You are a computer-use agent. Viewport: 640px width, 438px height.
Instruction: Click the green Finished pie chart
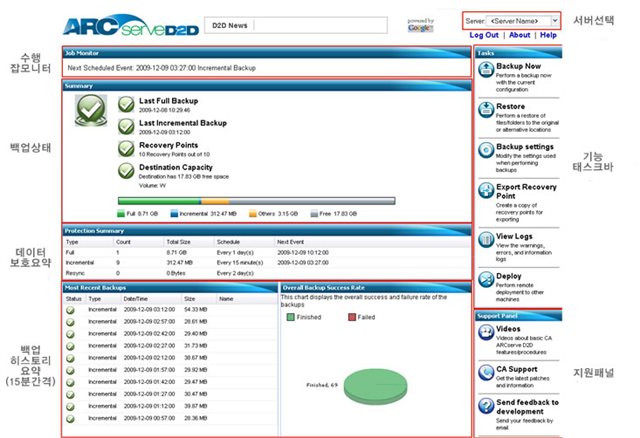click(376, 386)
